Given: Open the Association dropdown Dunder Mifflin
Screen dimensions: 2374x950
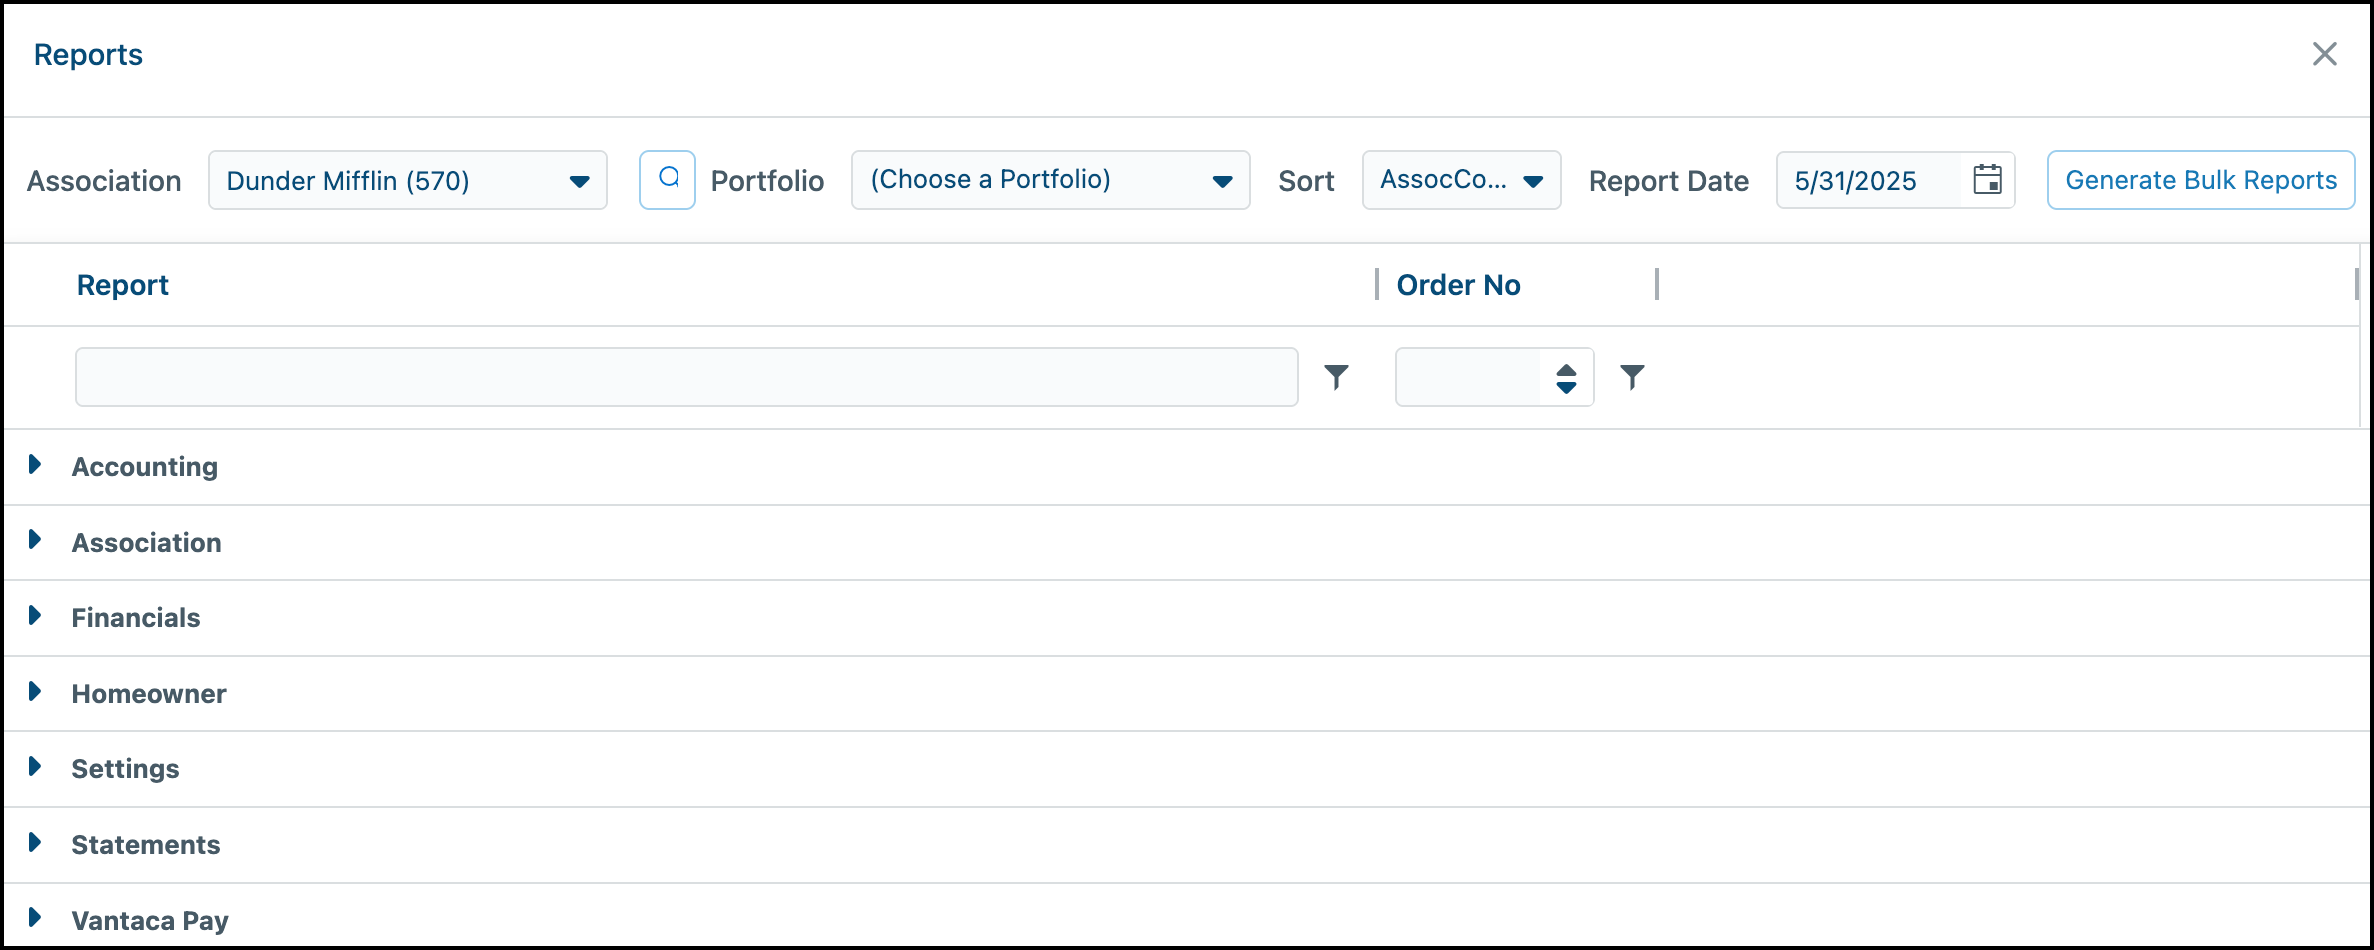Looking at the screenshot, I should [x=408, y=180].
